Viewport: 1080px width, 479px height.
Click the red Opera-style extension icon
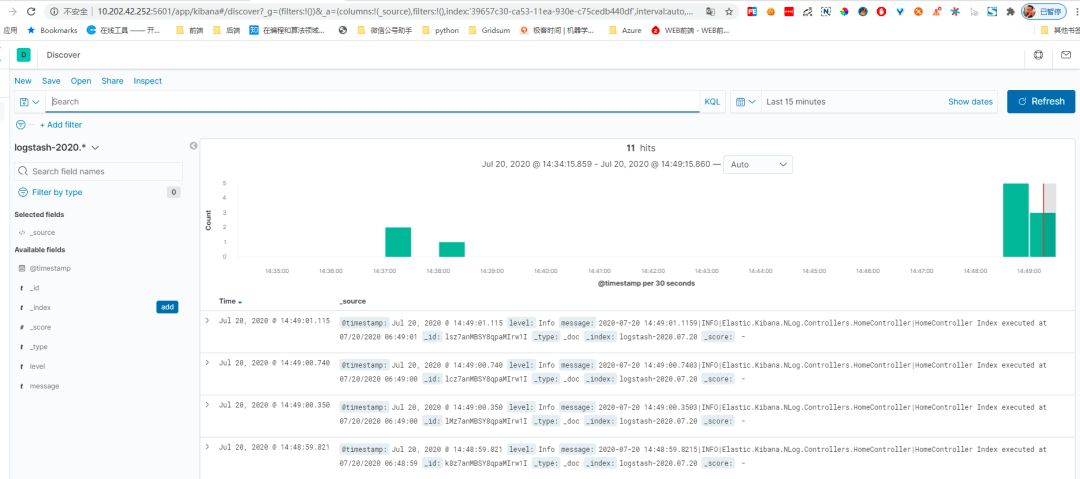click(x=882, y=12)
